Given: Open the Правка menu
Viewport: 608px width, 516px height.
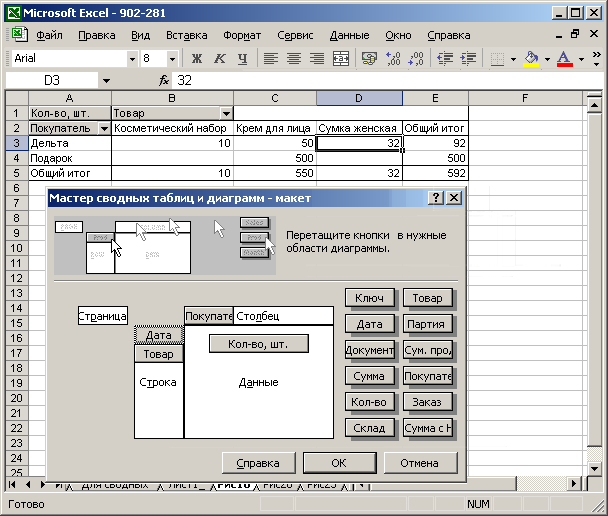Looking at the screenshot, I should tap(97, 35).
